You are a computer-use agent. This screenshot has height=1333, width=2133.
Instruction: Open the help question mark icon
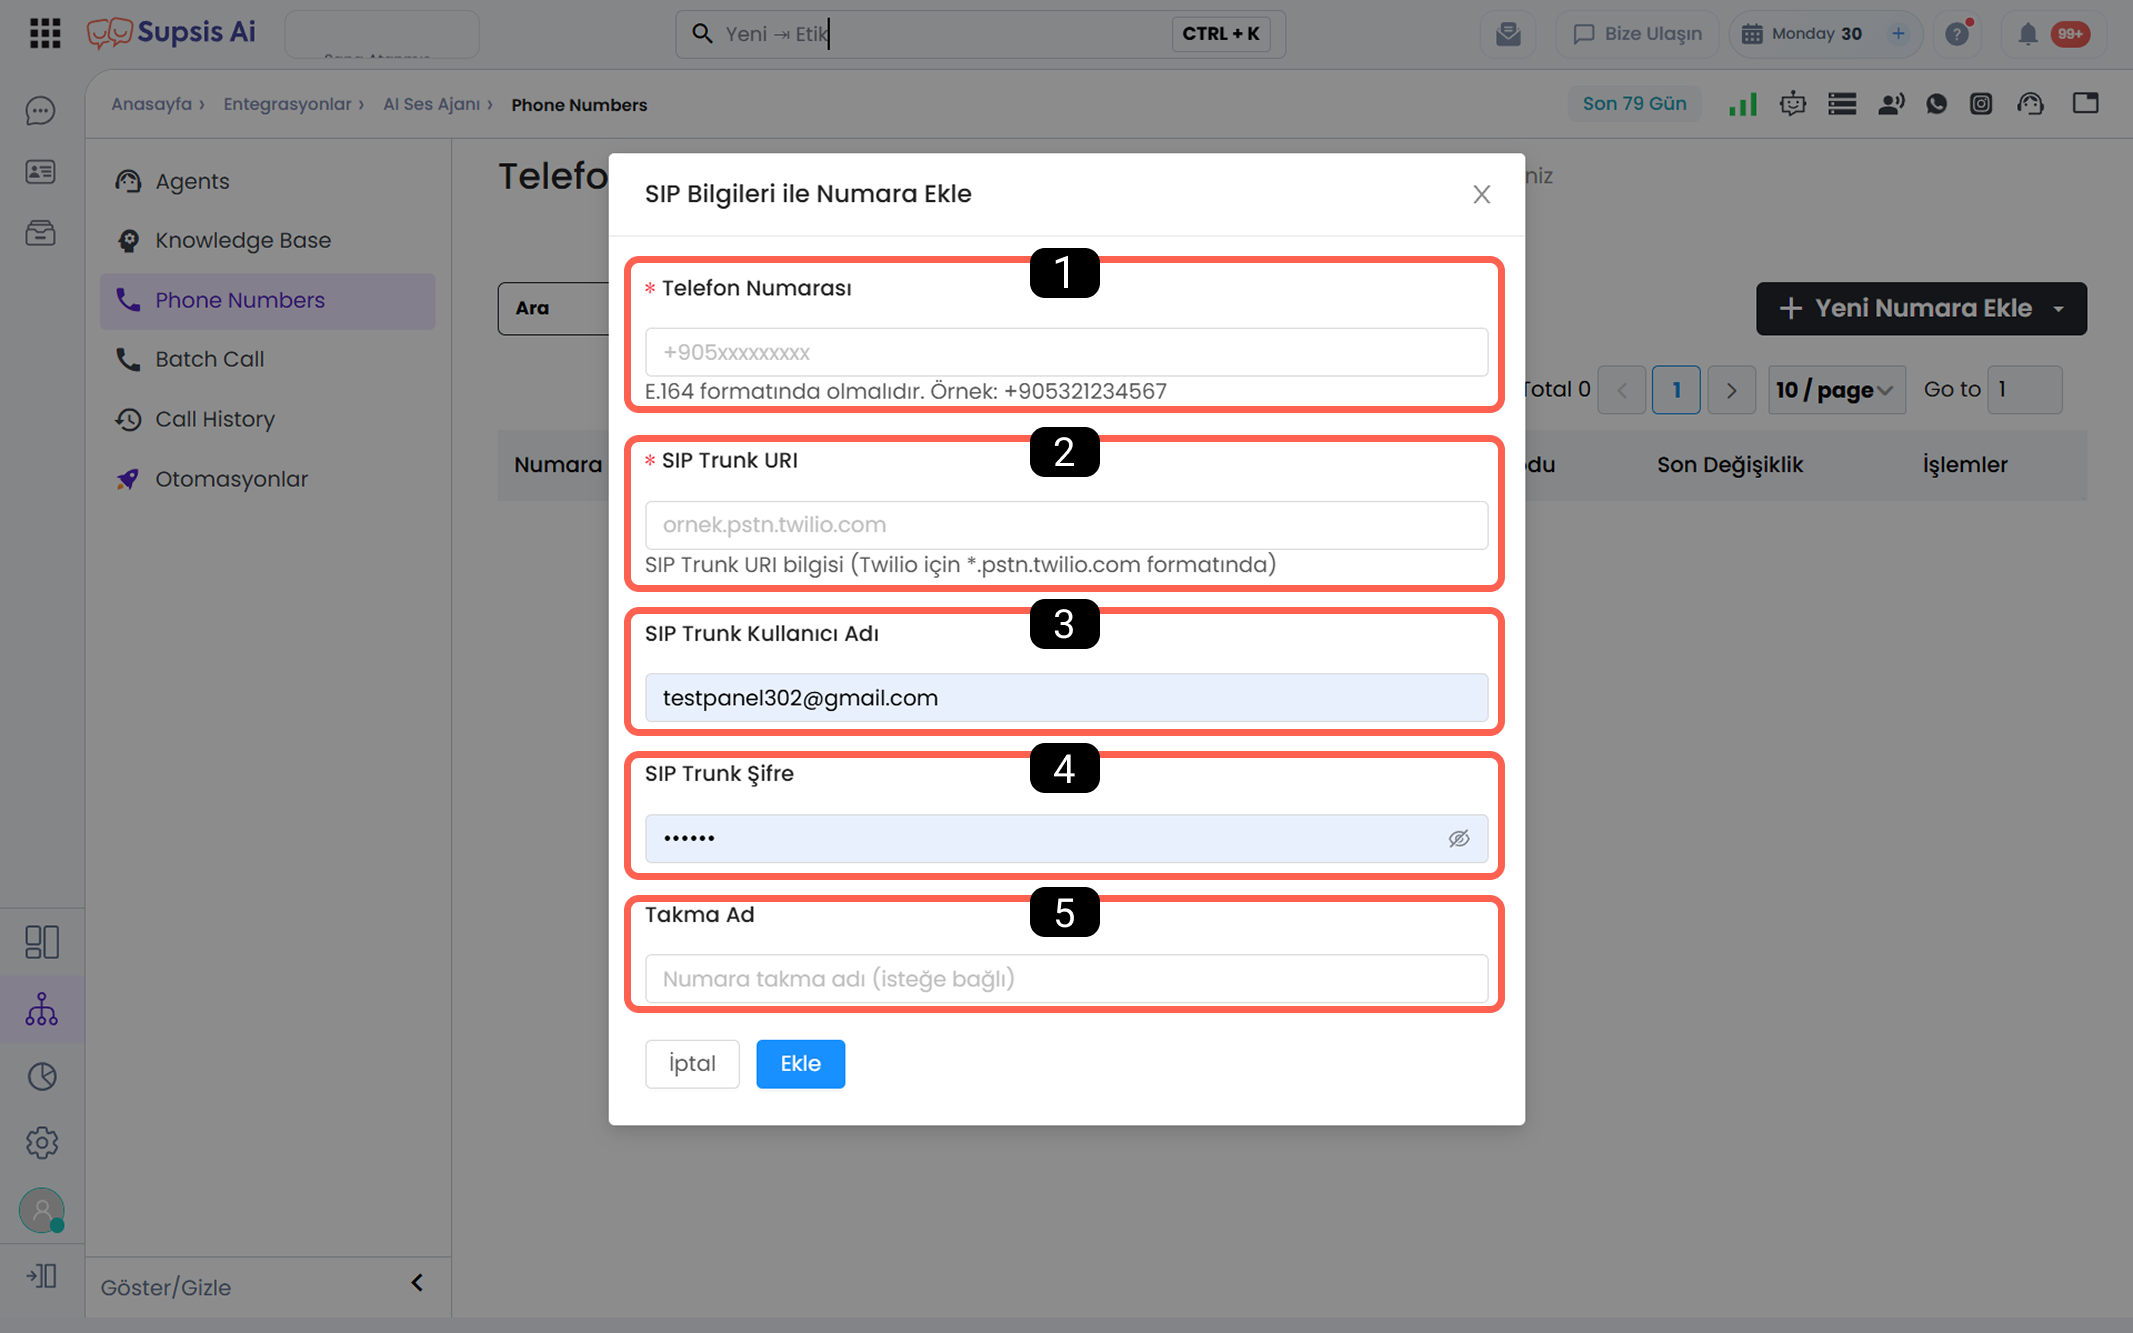coord(1957,34)
